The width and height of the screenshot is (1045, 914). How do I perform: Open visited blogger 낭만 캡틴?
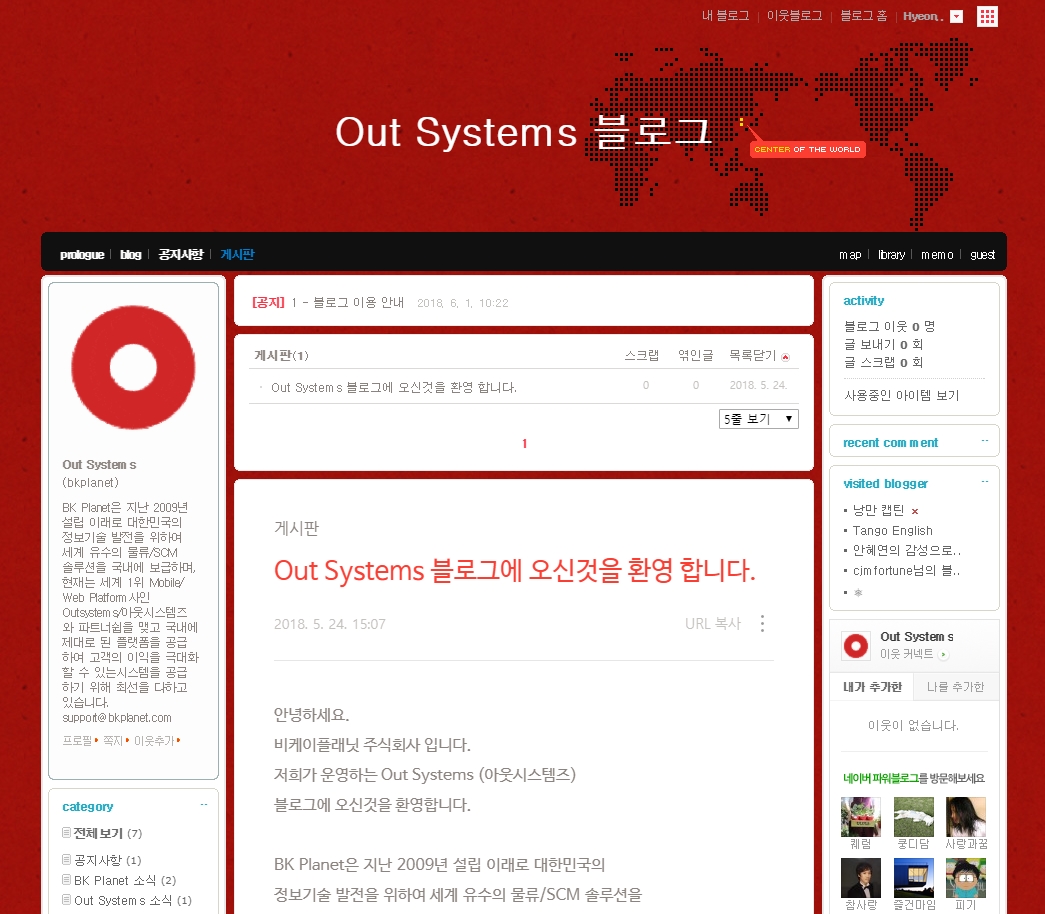click(878, 511)
